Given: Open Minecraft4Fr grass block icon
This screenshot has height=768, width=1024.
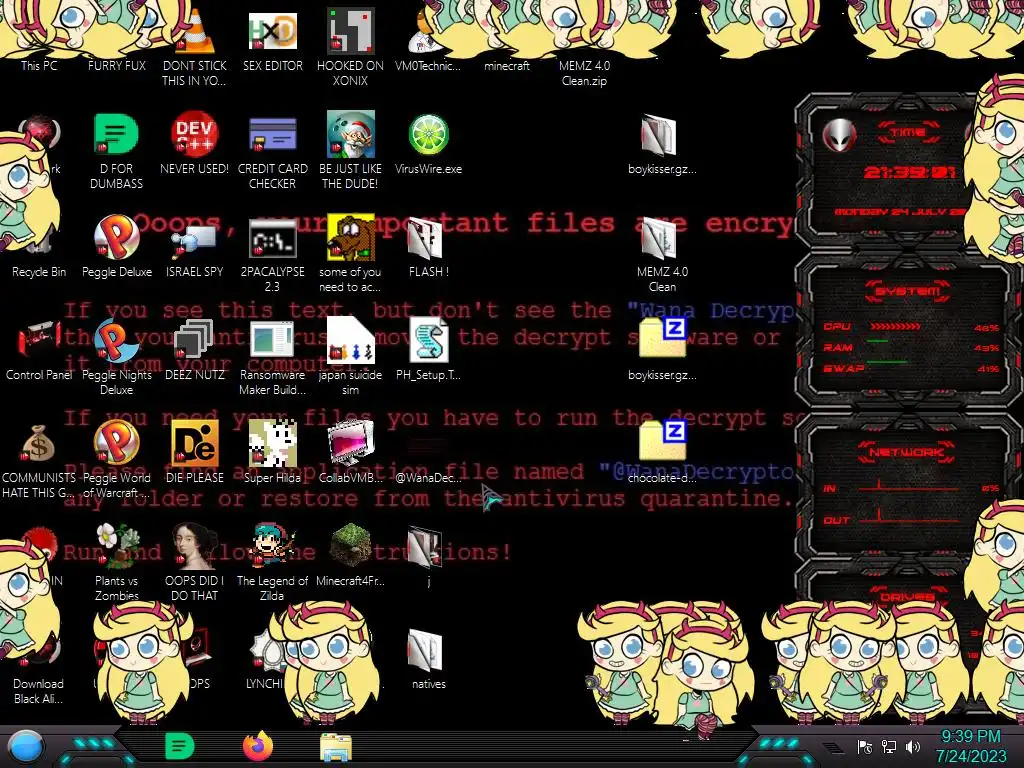Looking at the screenshot, I should pyautogui.click(x=351, y=545).
